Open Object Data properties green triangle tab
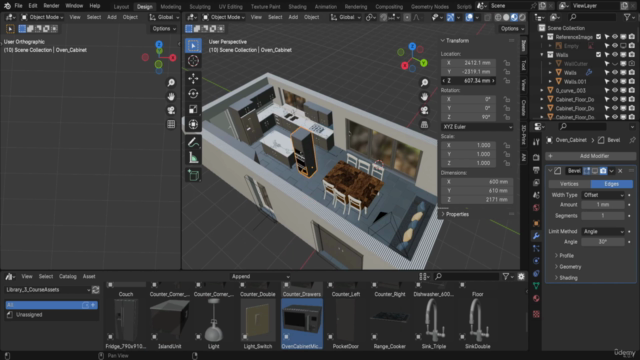 (536, 286)
